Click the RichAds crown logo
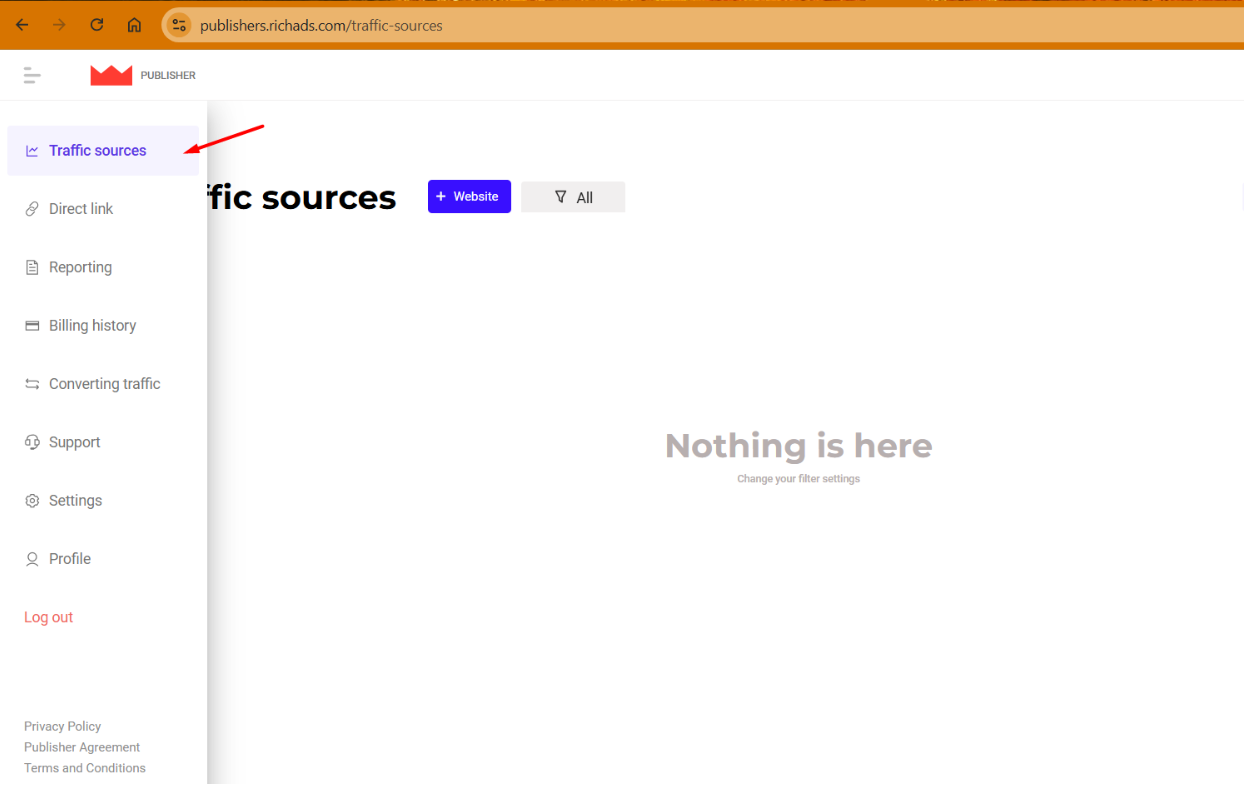The width and height of the screenshot is (1244, 786). (111, 75)
